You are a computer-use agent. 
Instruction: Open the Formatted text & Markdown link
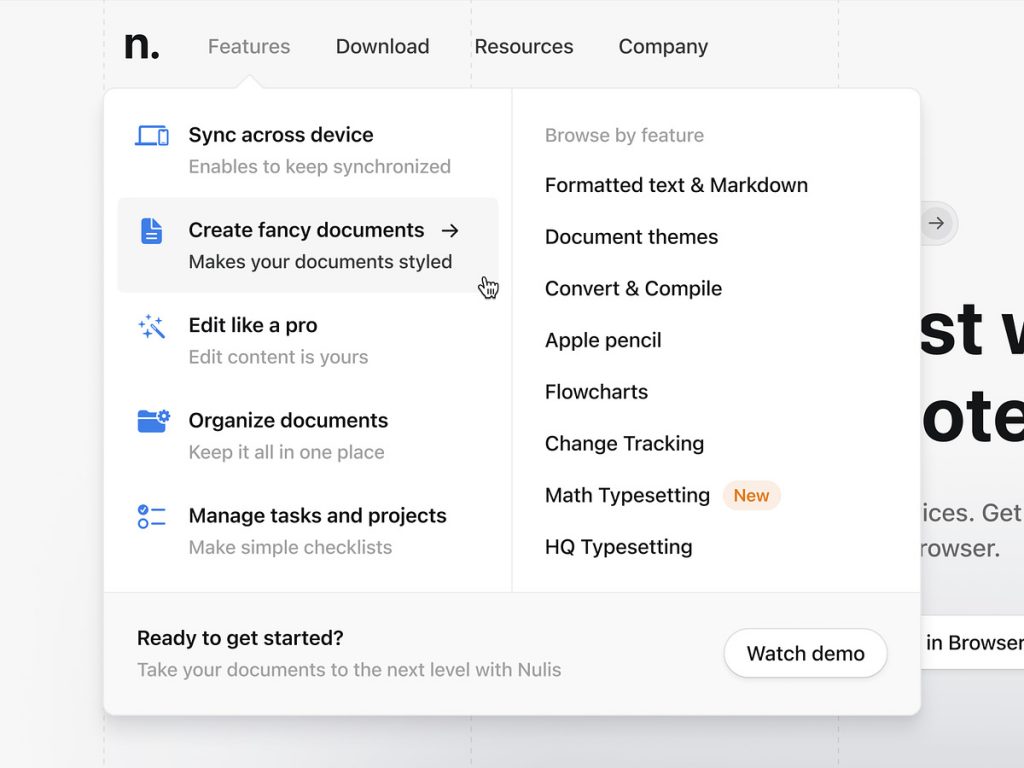(676, 185)
